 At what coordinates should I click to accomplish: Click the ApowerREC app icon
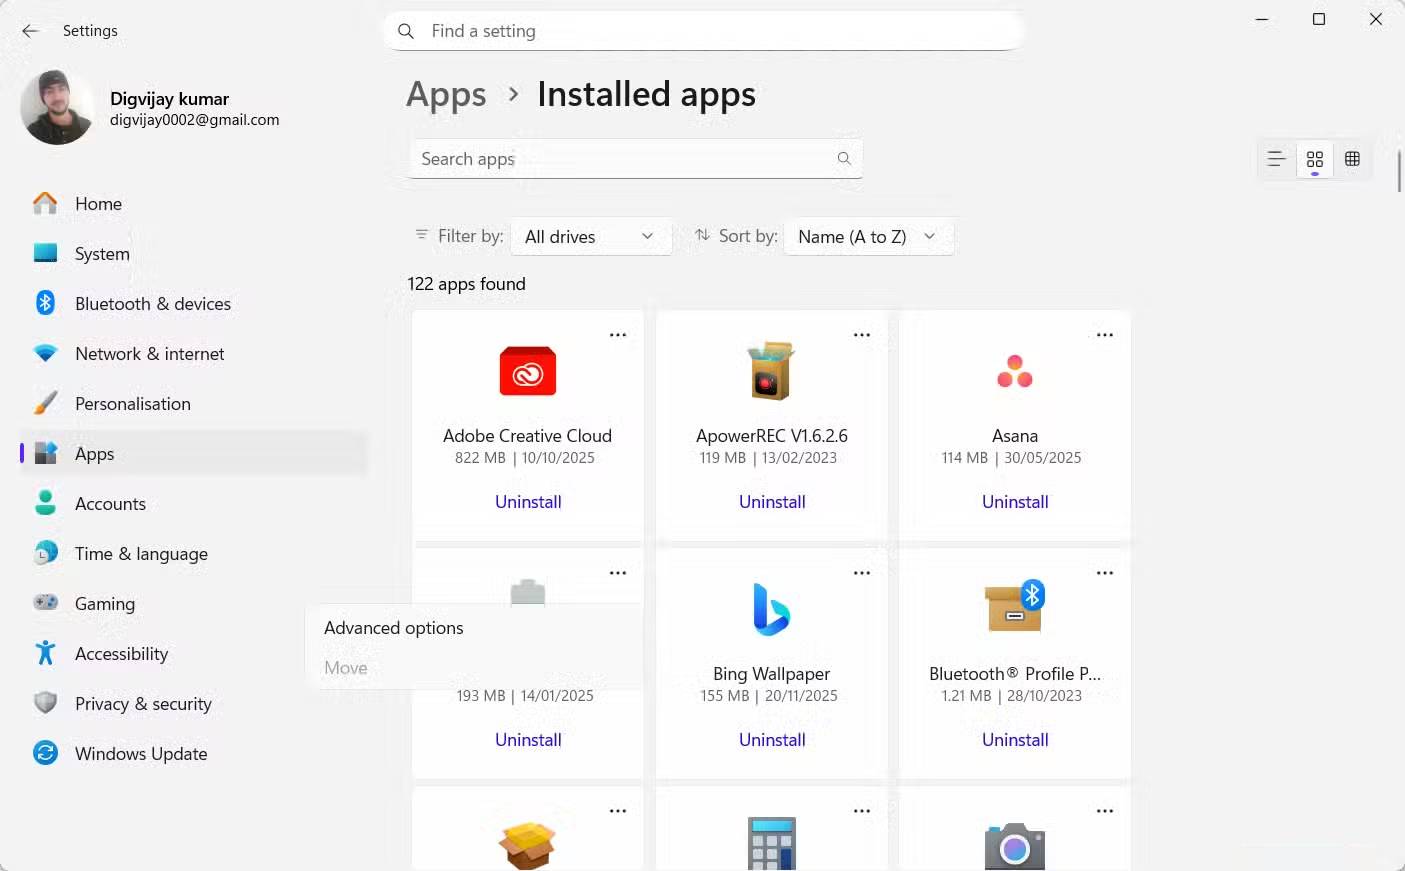click(771, 371)
